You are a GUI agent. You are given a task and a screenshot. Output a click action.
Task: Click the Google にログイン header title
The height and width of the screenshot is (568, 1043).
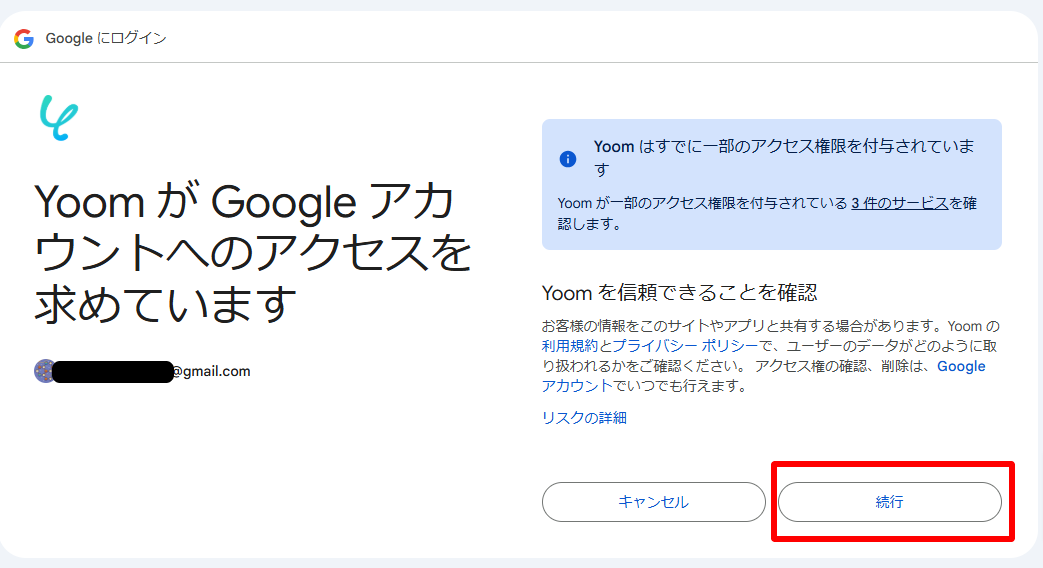click(x=106, y=39)
